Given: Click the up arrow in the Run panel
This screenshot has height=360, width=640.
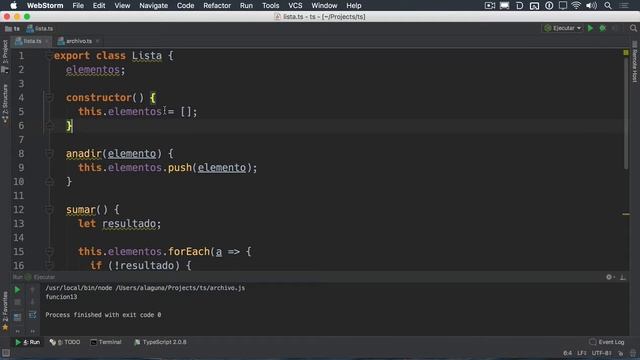Looking at the screenshot, I should click(32, 290).
